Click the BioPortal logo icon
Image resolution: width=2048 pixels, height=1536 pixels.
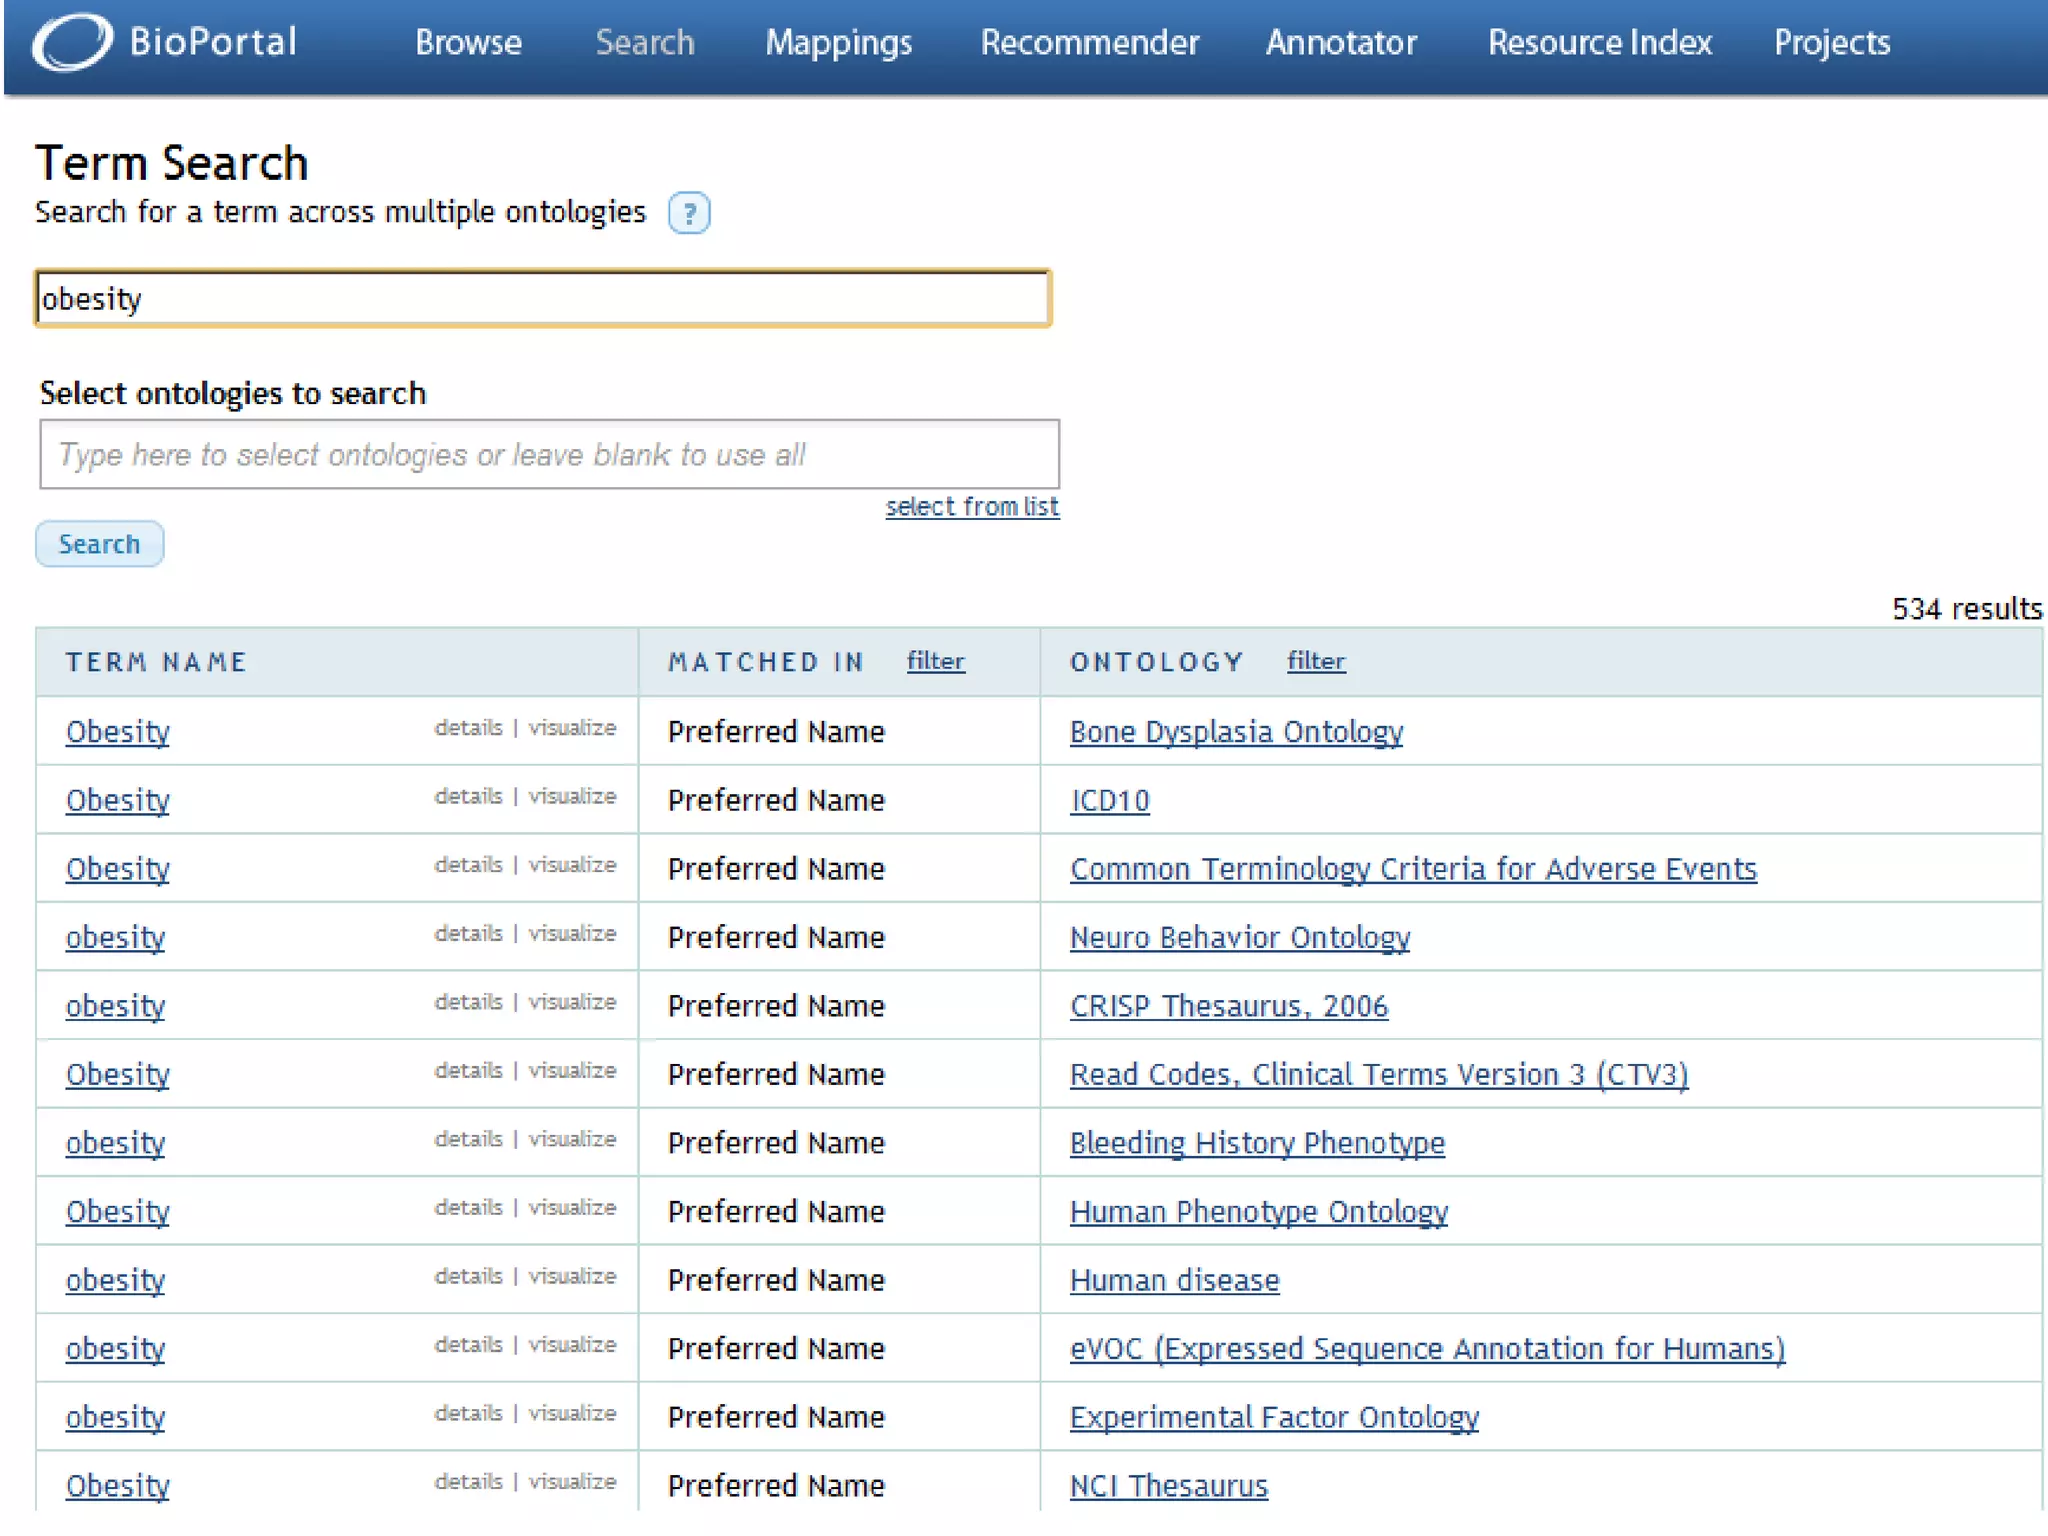[x=71, y=42]
